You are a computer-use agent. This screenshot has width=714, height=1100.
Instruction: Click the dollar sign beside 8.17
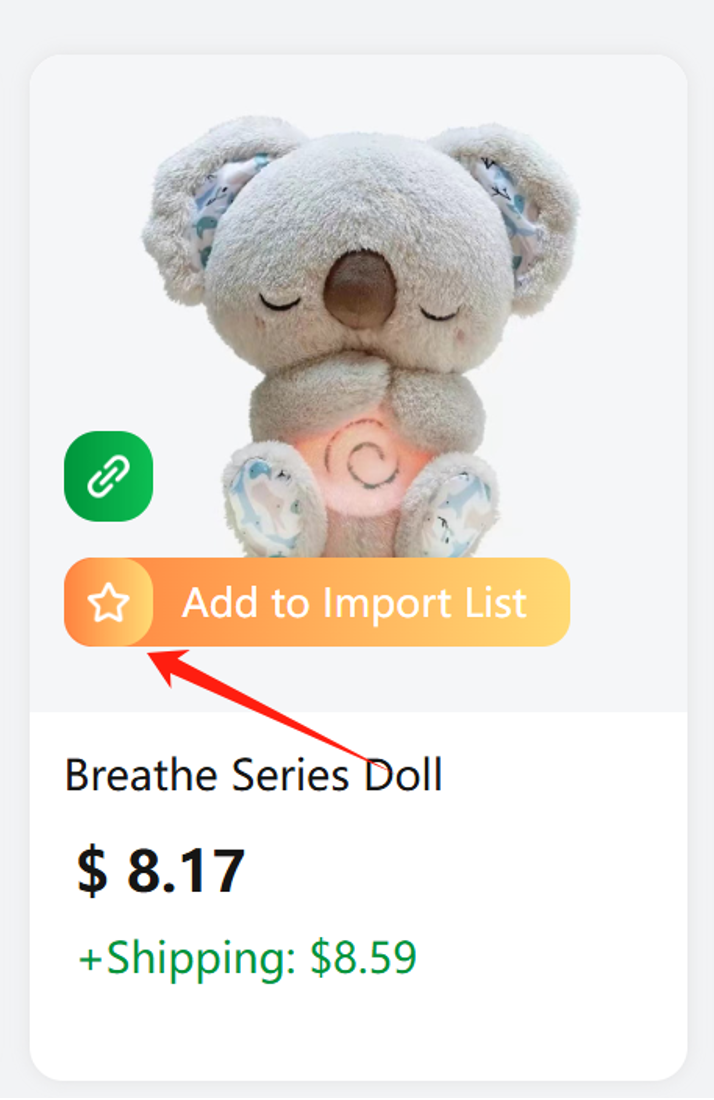(92, 871)
